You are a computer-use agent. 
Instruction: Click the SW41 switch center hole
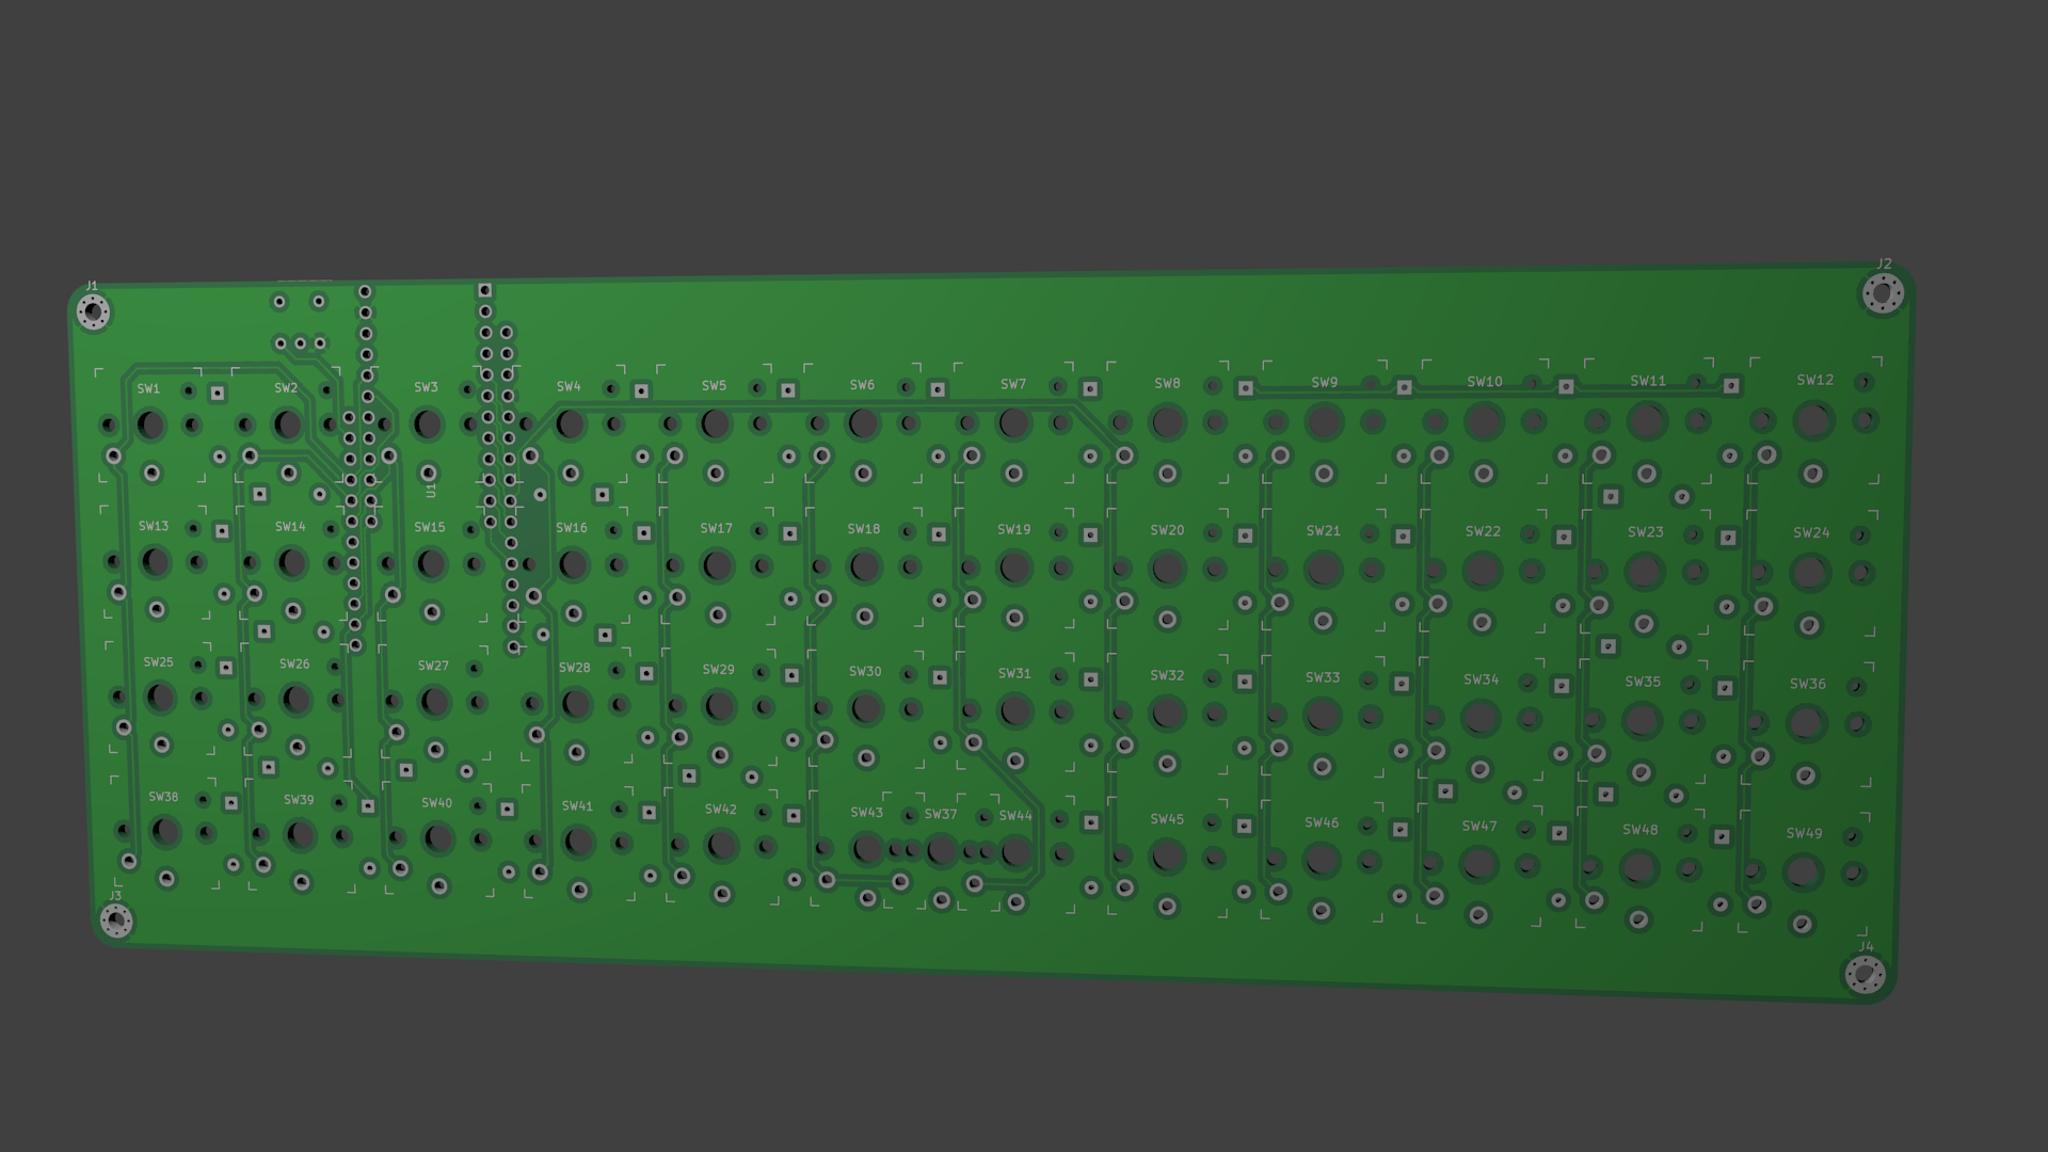click(x=579, y=842)
